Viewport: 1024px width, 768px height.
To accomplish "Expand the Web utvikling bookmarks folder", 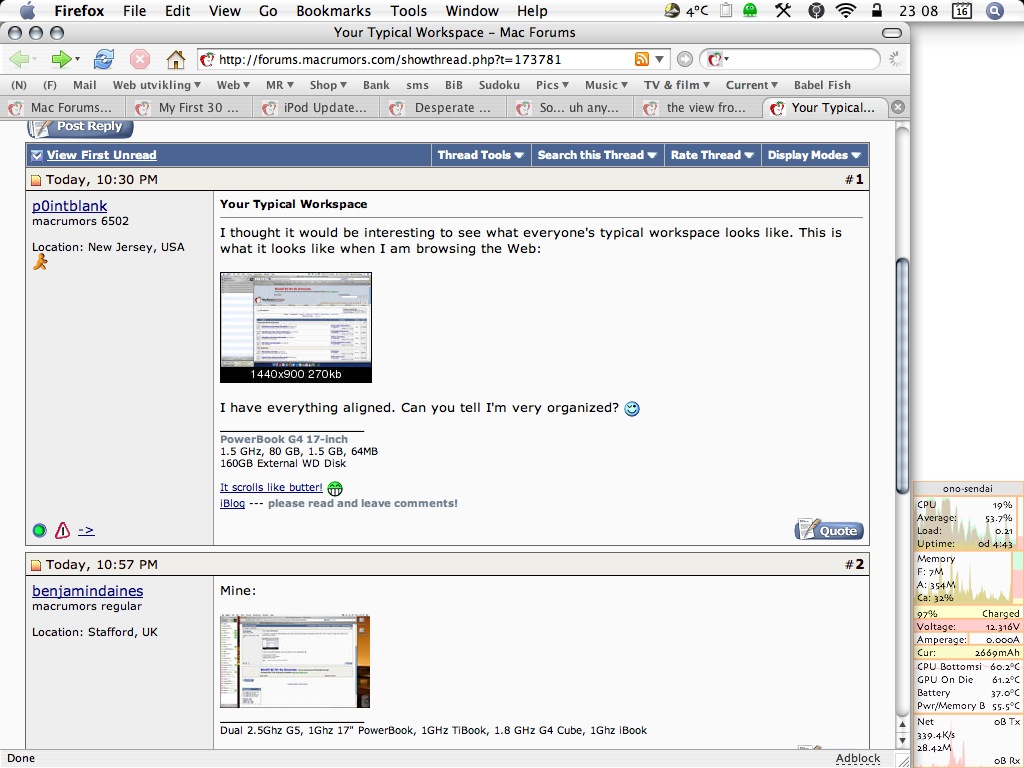I will [x=157, y=85].
